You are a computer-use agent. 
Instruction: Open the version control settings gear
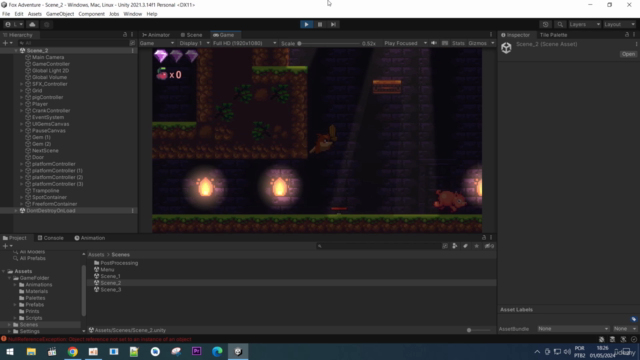pos(46,24)
